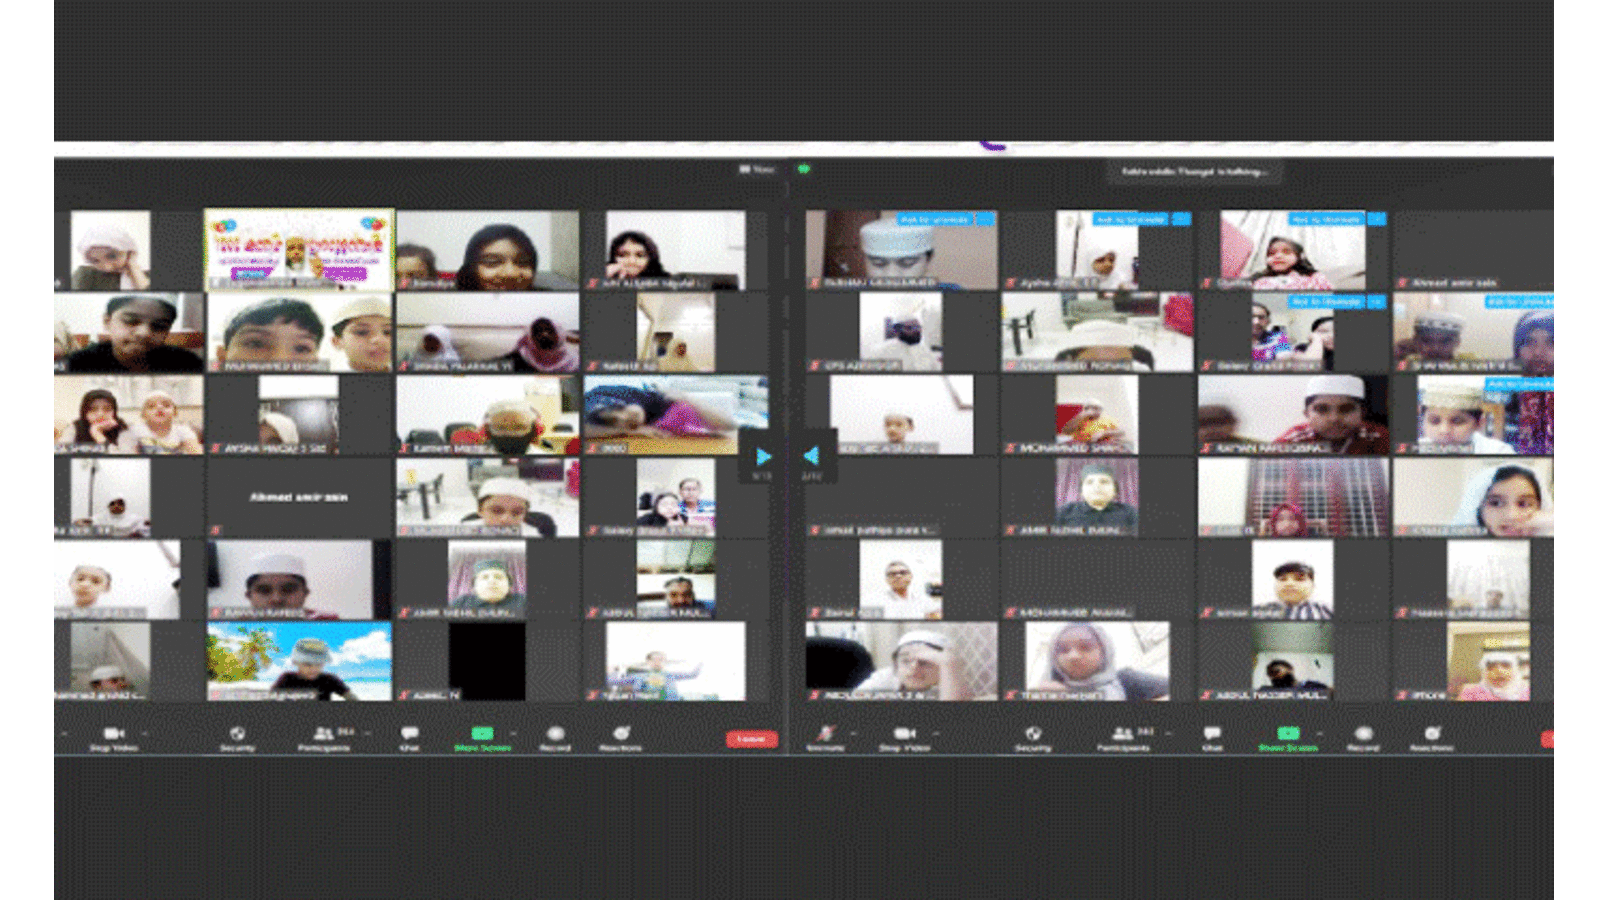Click Ask to Unmute on first right-window tile

coord(933,219)
